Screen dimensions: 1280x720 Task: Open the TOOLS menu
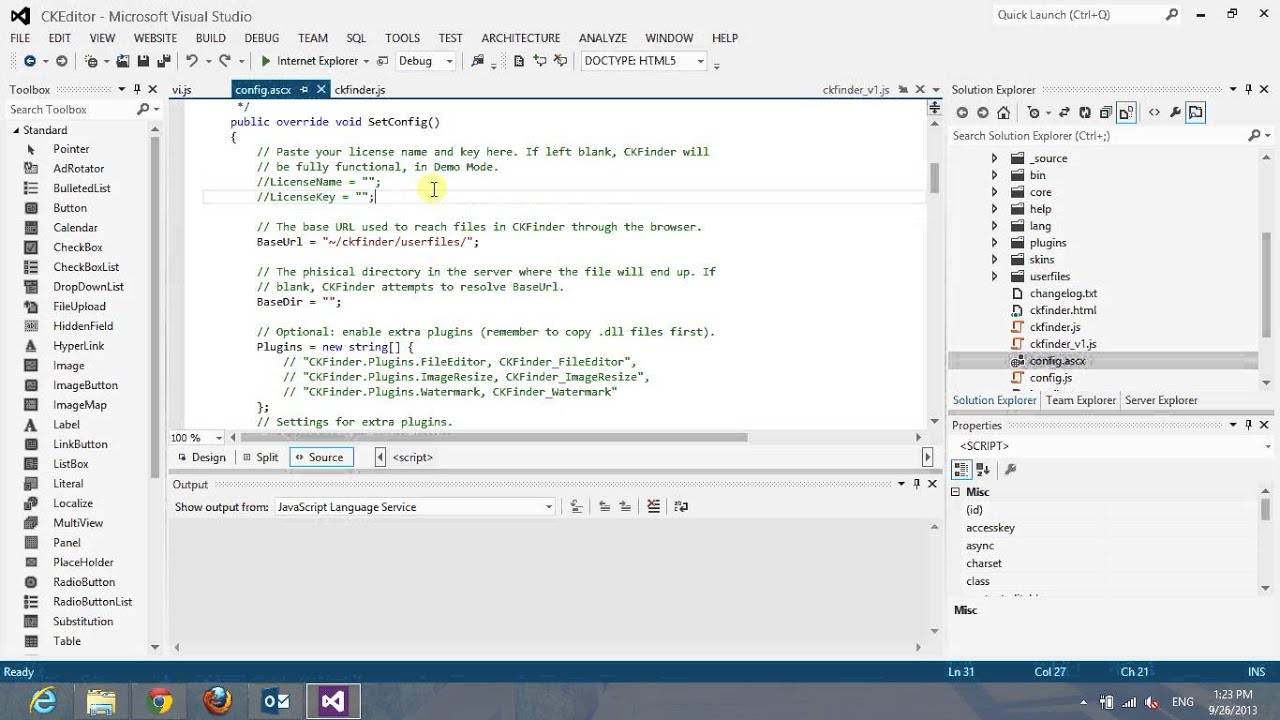(x=402, y=38)
